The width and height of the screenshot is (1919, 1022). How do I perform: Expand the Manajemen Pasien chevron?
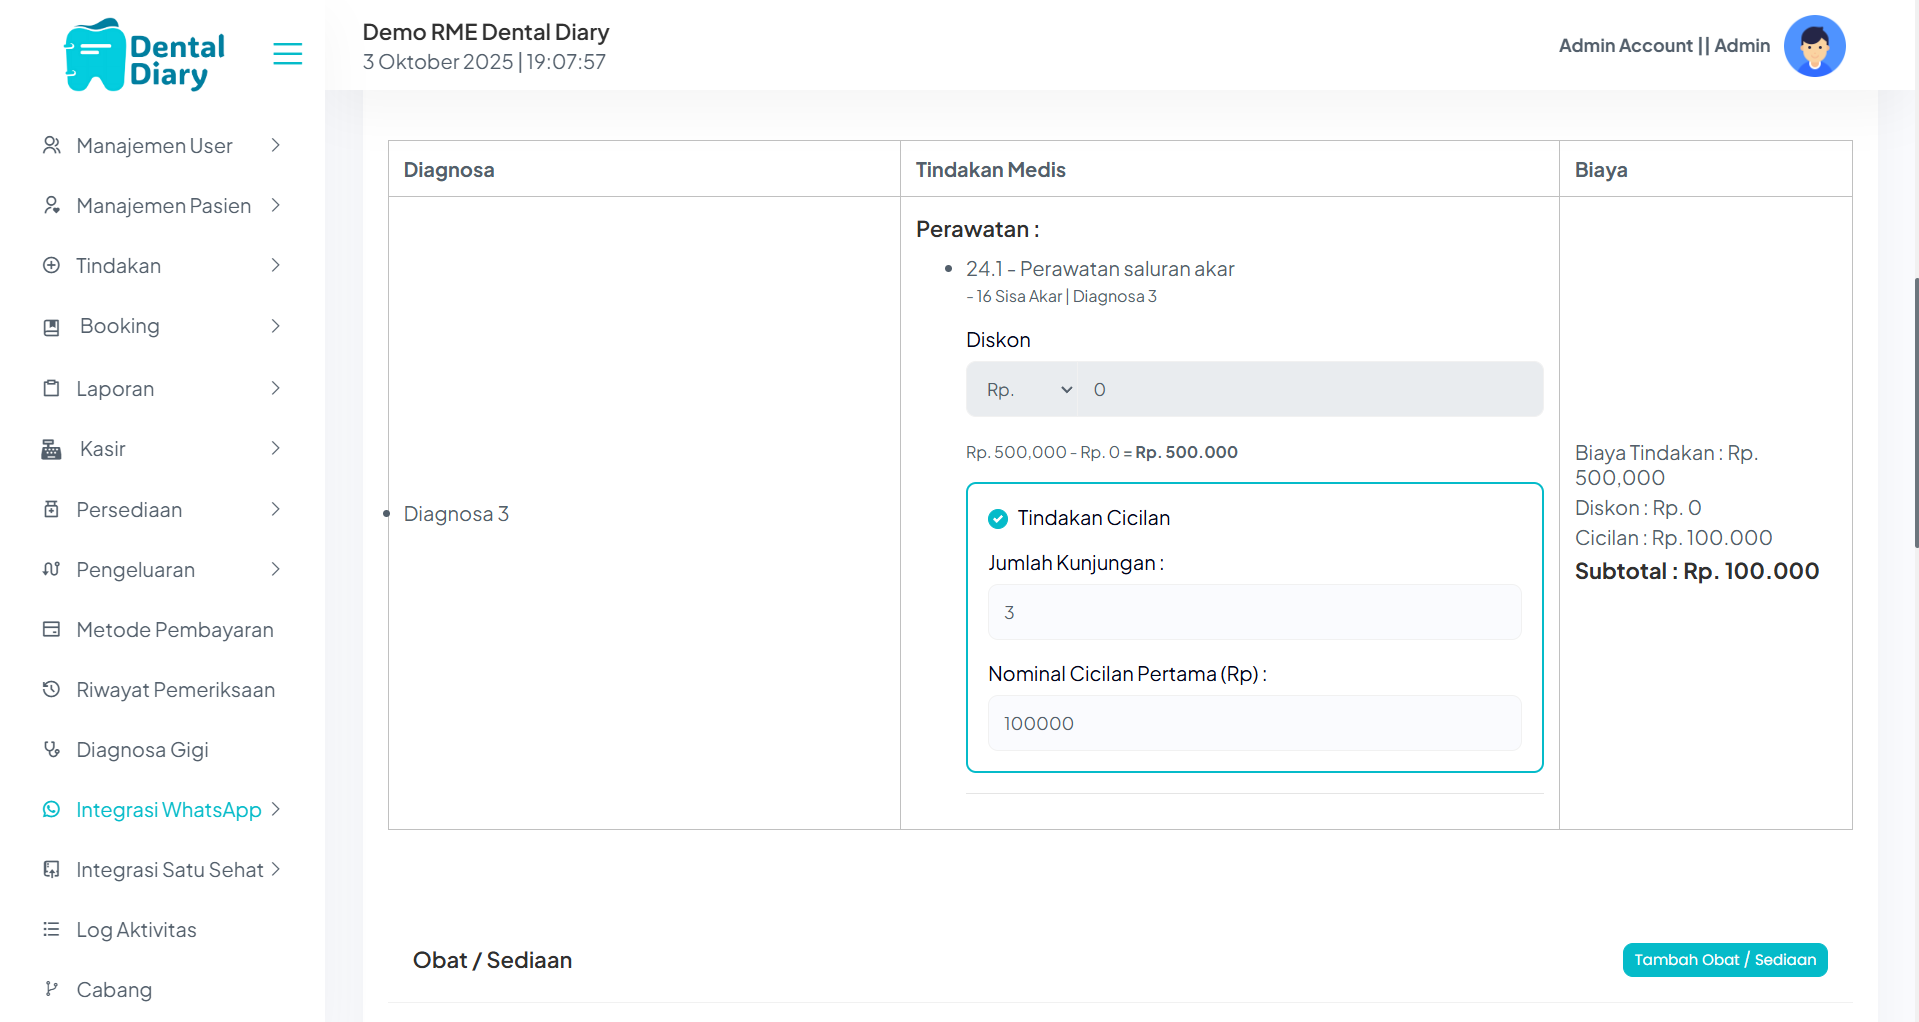pyautogui.click(x=276, y=205)
